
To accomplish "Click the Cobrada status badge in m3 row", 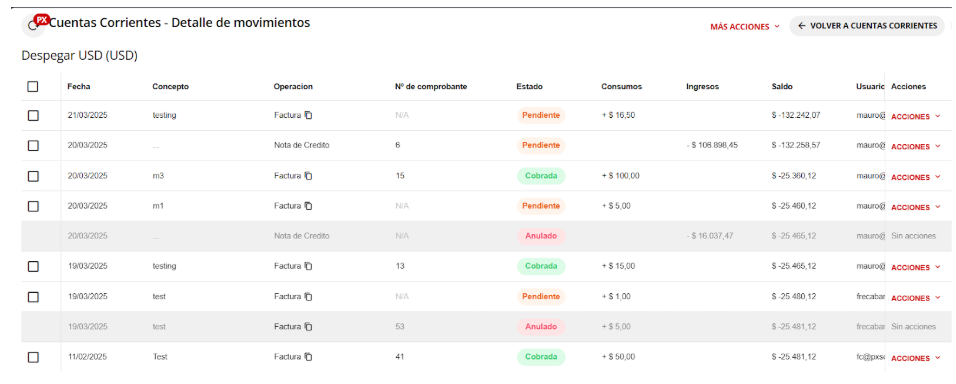I will click(541, 176).
